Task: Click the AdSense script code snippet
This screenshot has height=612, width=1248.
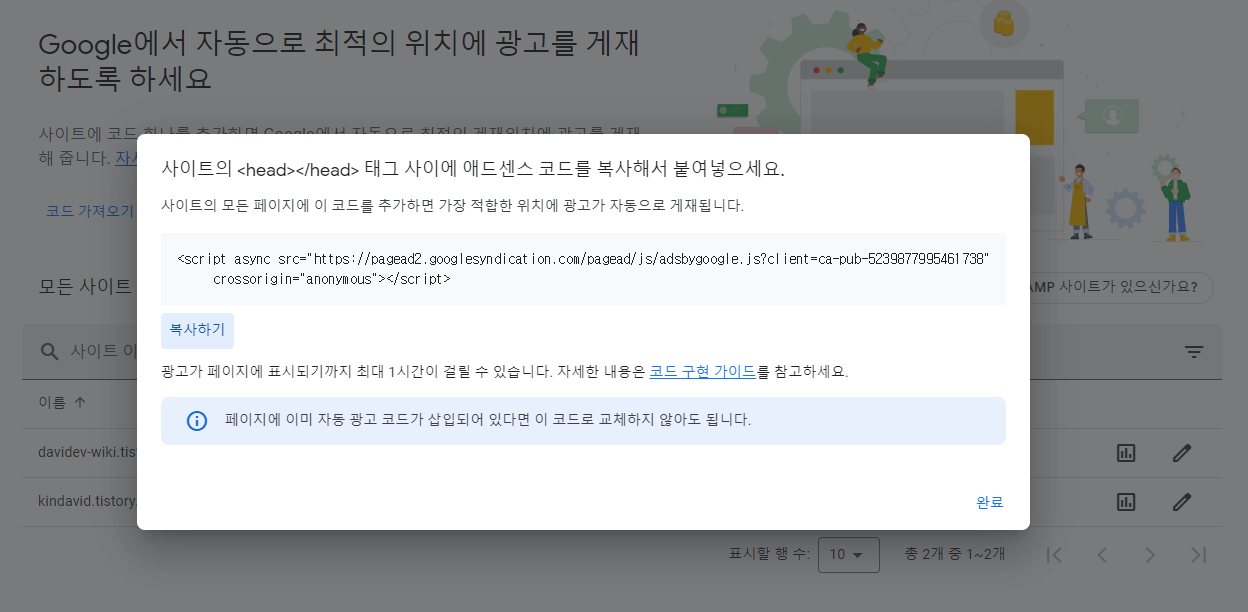Action: point(583,269)
